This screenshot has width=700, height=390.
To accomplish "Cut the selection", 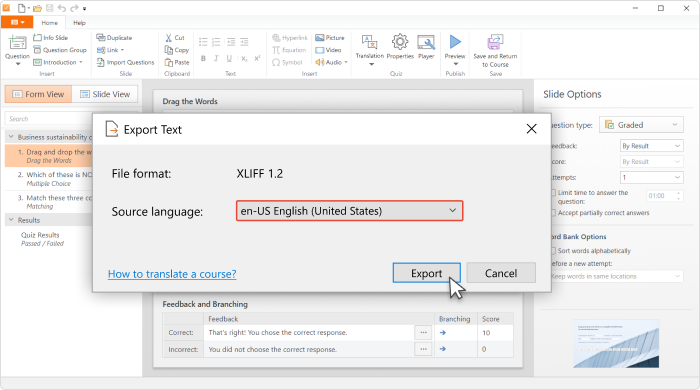I will tap(175, 38).
